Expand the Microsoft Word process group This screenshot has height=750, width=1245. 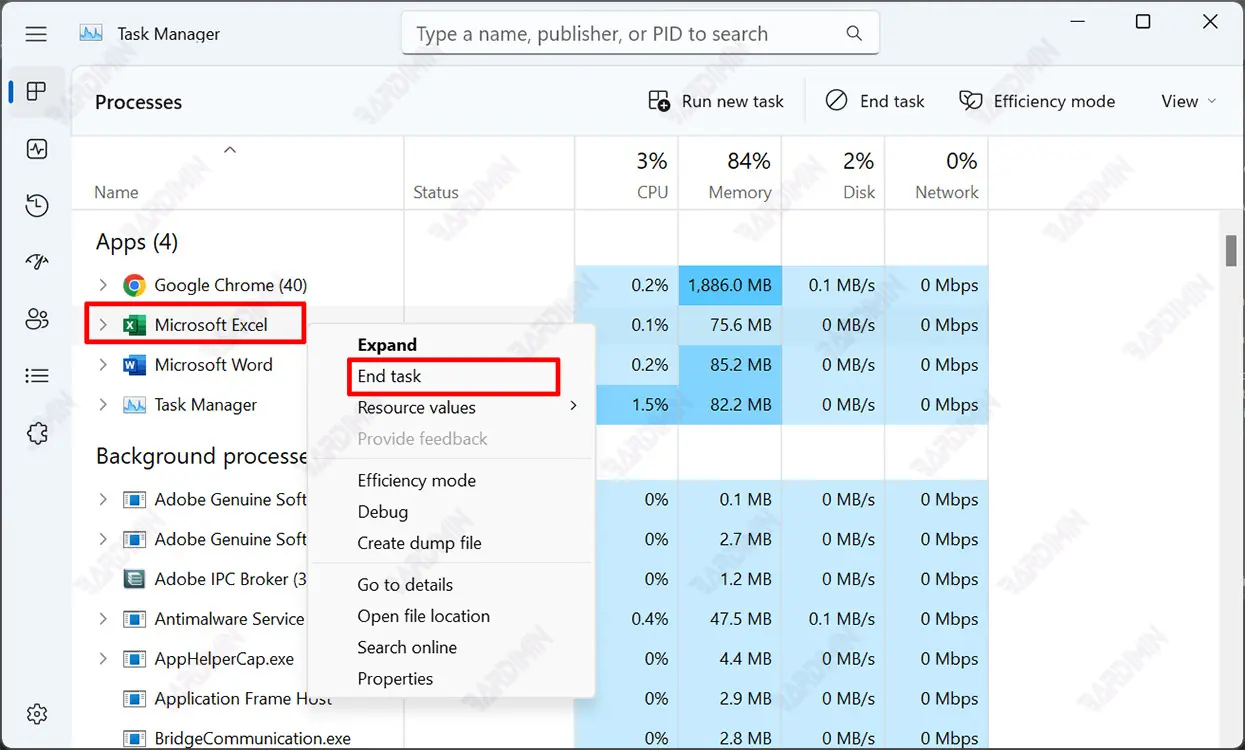103,365
